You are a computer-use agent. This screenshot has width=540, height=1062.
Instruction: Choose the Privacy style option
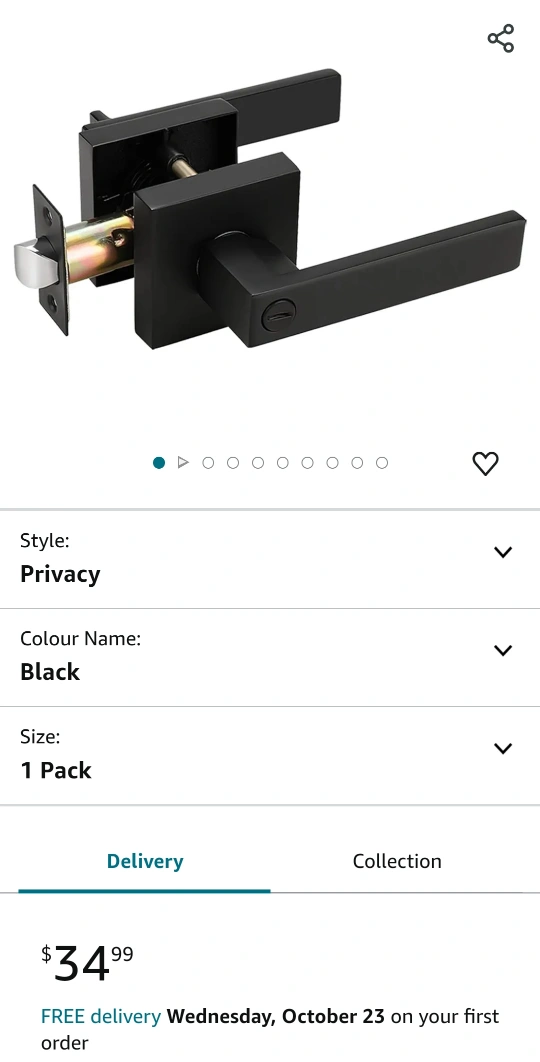(60, 574)
